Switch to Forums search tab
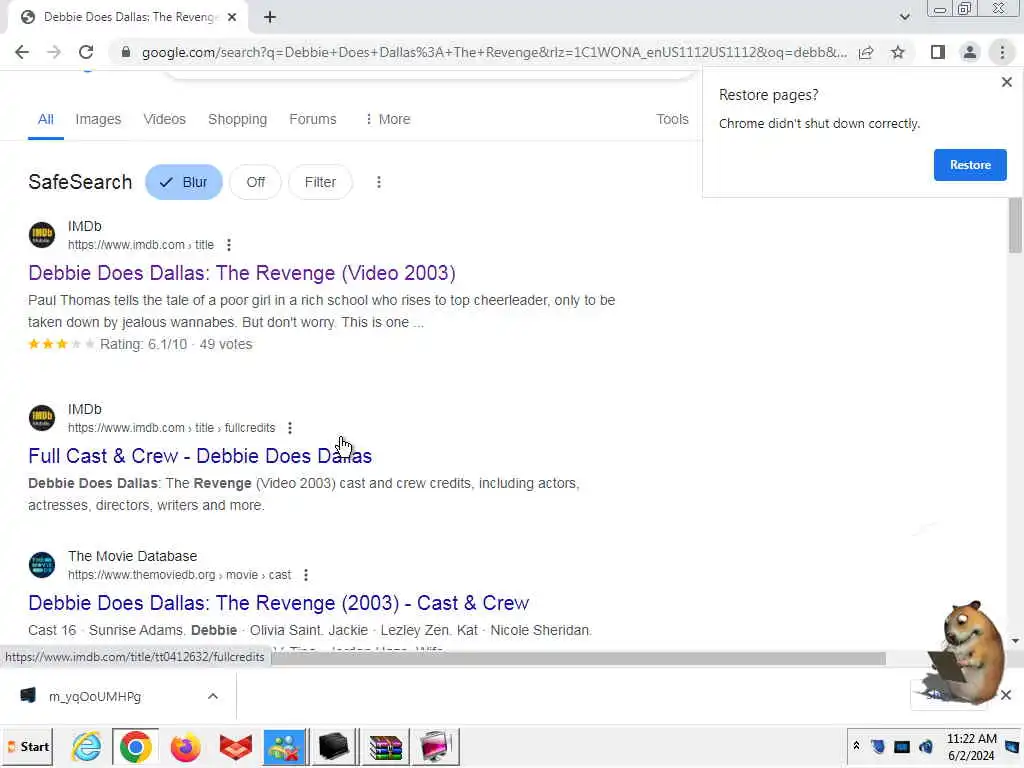Viewport: 1024px width, 768px height. coord(313,120)
